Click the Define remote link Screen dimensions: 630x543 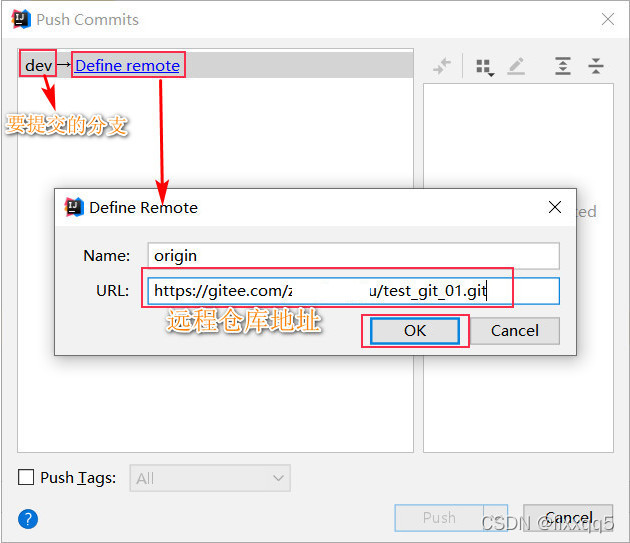click(x=127, y=66)
